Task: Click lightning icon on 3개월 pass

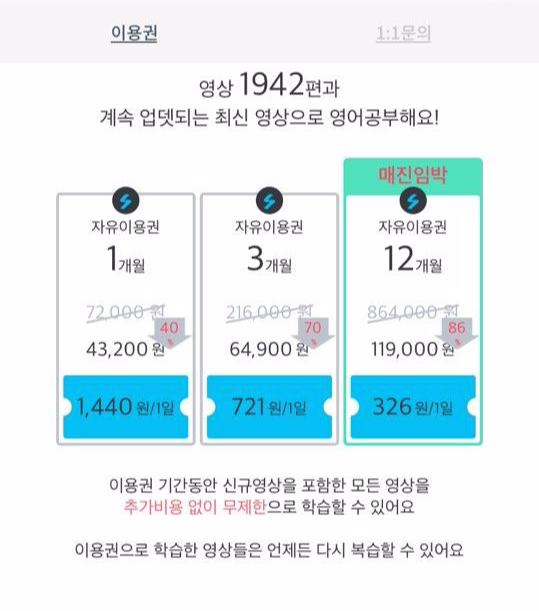Action: click(269, 201)
